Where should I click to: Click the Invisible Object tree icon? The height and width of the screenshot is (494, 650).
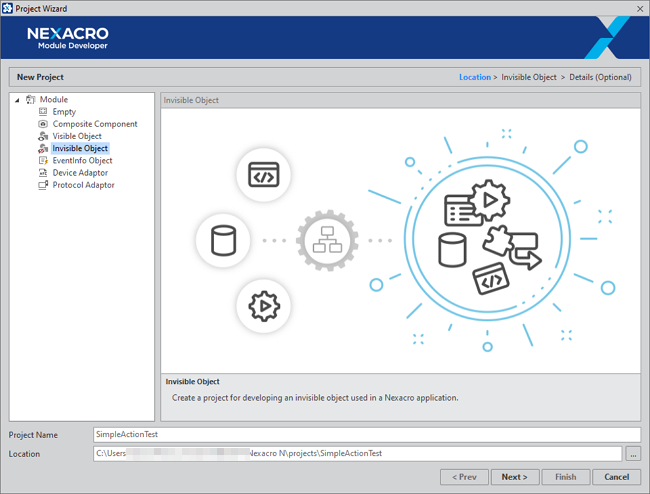point(43,149)
